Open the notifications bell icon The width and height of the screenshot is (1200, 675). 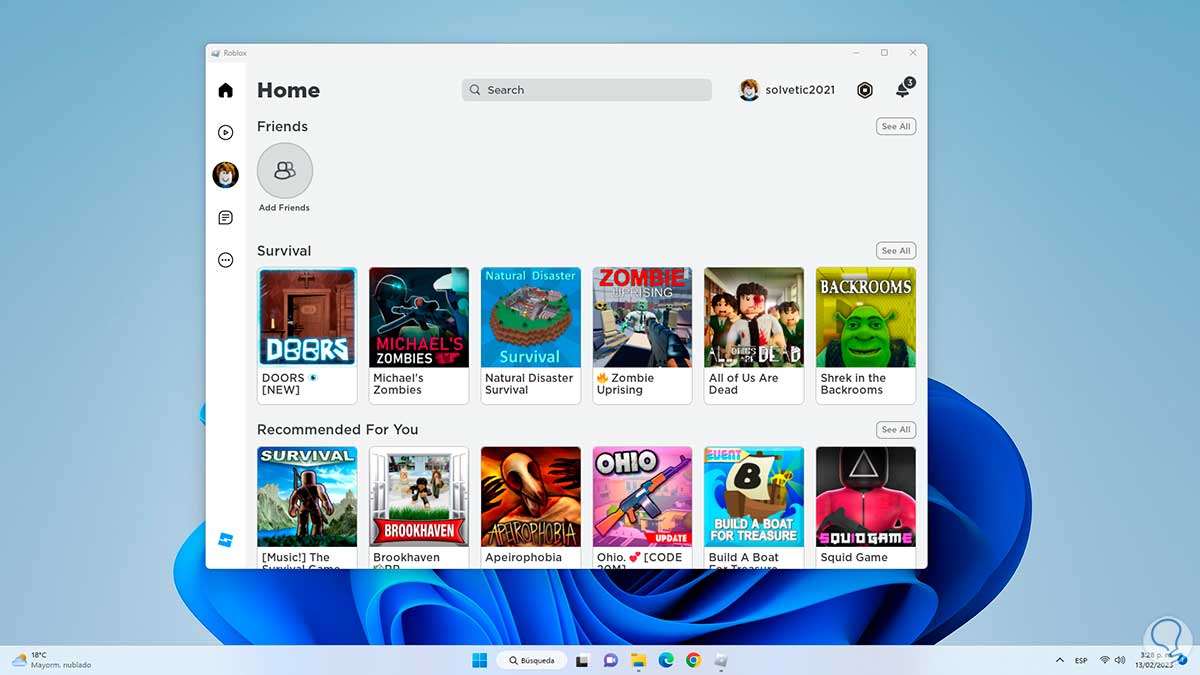(903, 89)
